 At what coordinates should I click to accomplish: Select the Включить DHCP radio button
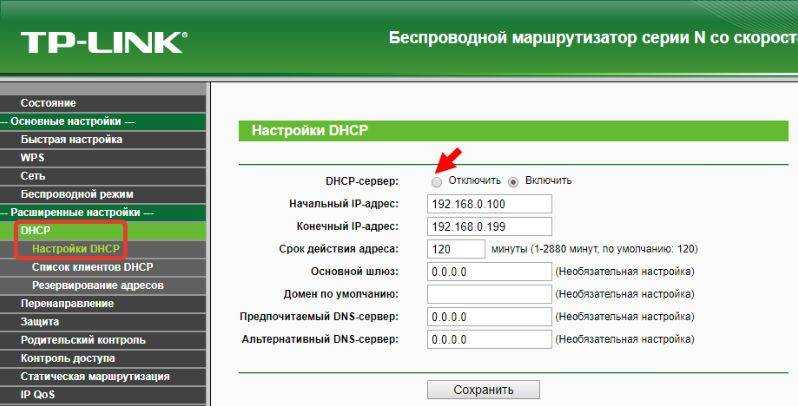click(x=513, y=182)
